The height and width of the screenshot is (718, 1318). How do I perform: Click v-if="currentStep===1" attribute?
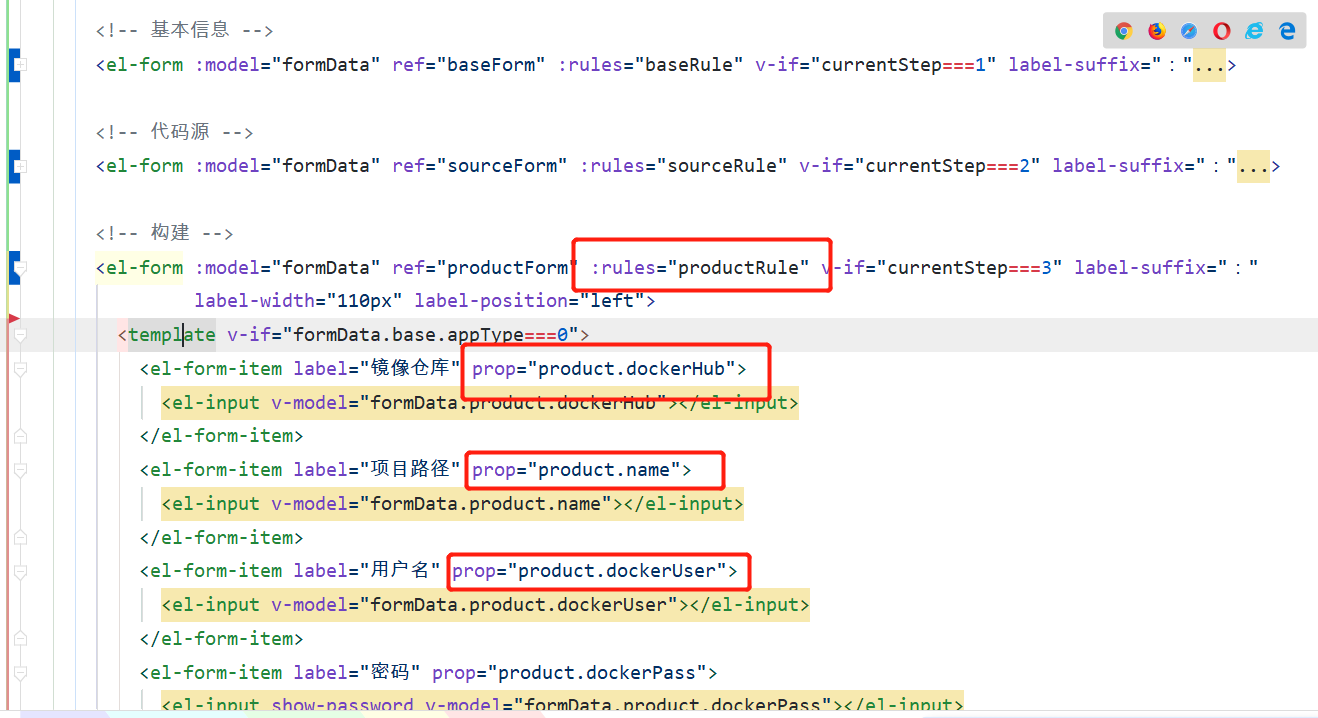[x=876, y=66]
